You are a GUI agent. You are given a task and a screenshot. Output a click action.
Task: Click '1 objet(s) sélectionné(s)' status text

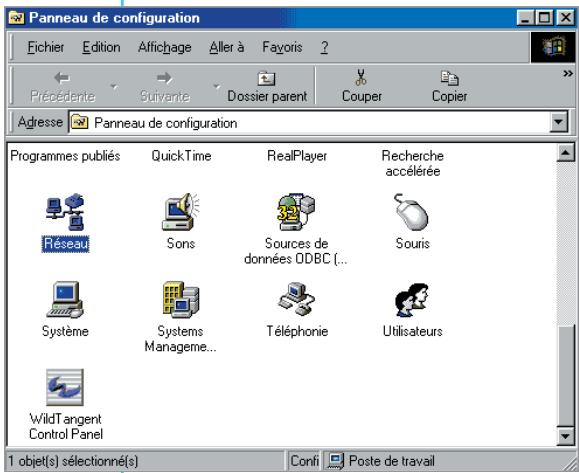click(73, 461)
